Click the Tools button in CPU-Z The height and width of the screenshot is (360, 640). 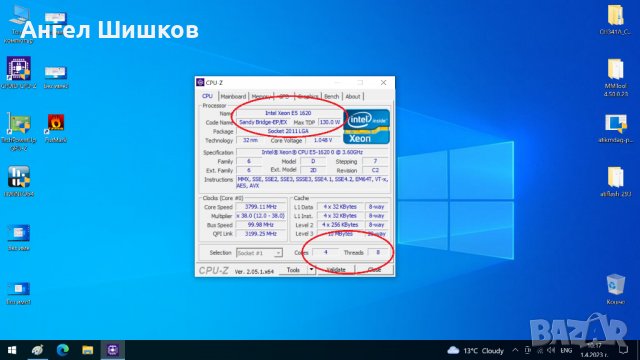(x=293, y=270)
